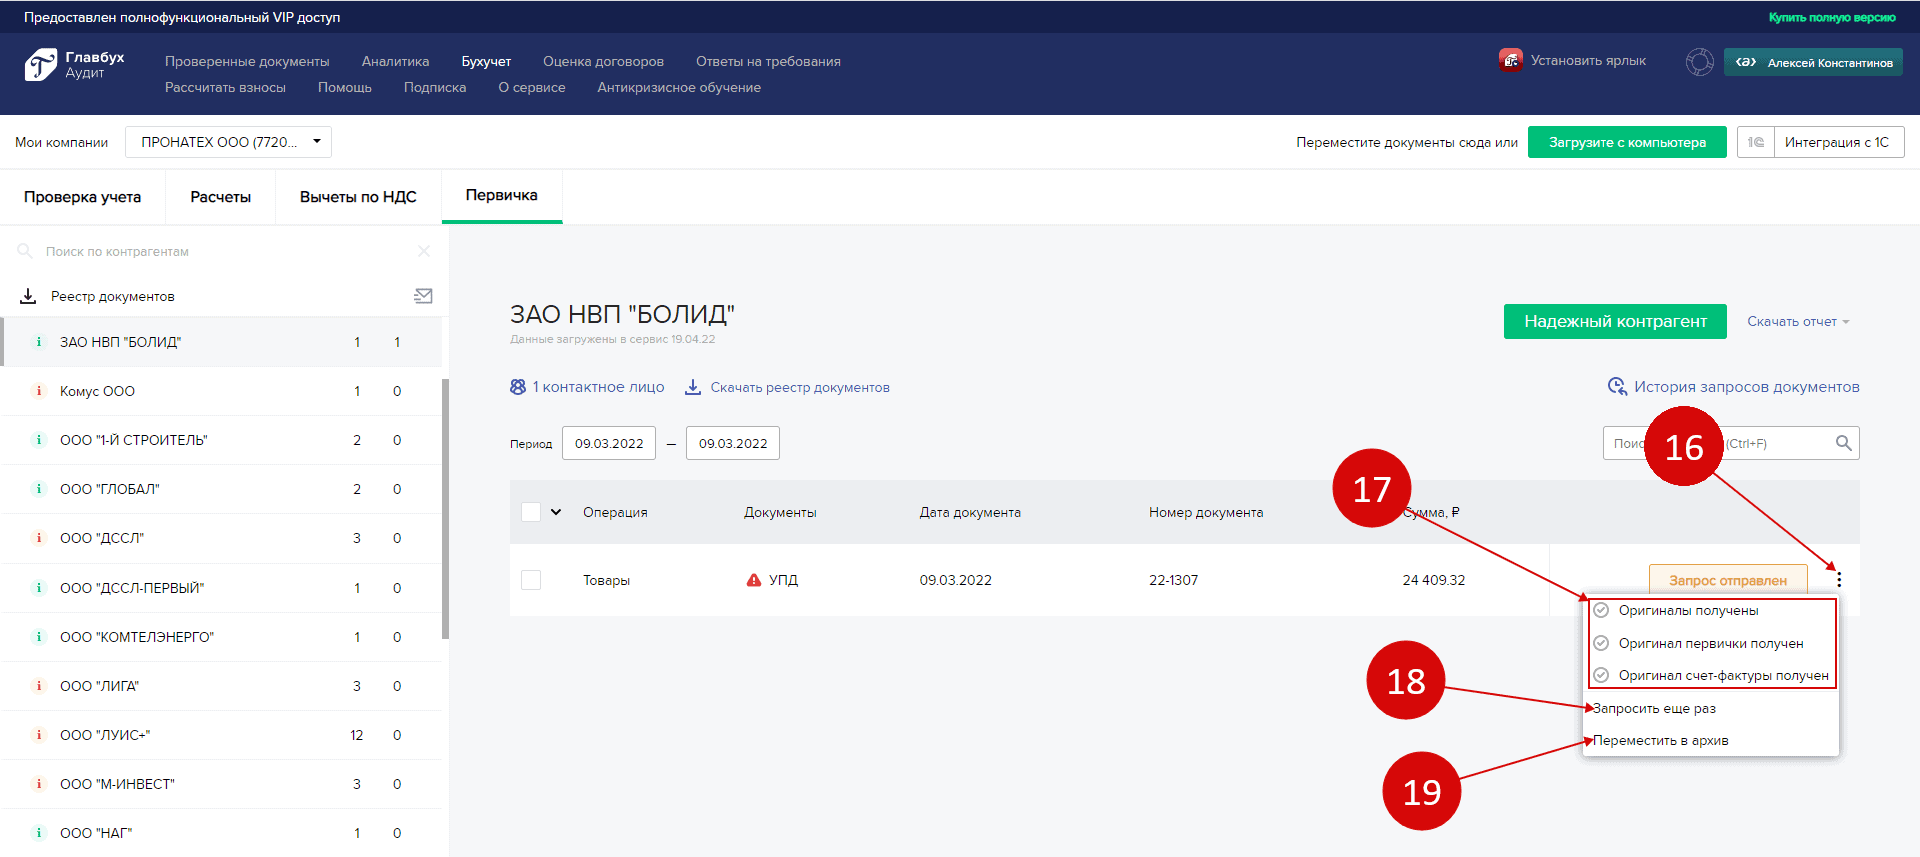This screenshot has width=1920, height=857.
Task: Click the period start date field
Action: pos(608,443)
